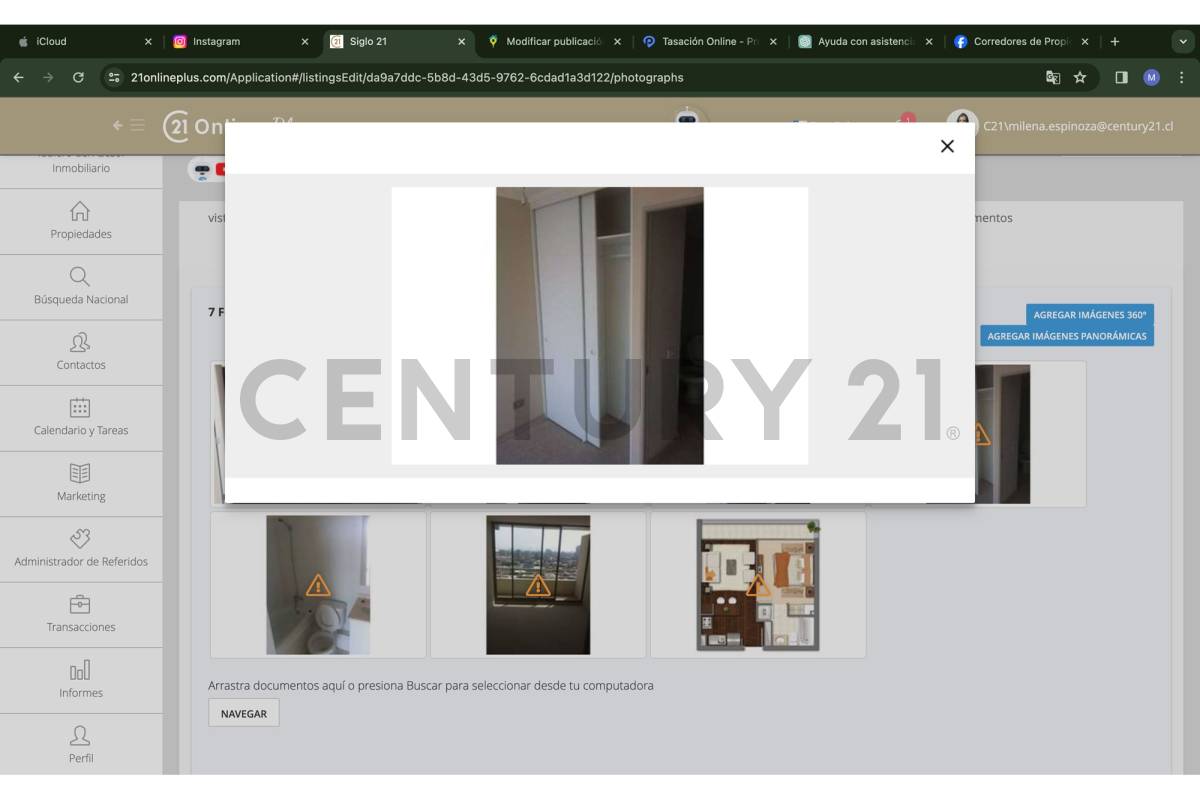This screenshot has height=800, width=1200.
Task: Click the robot assistant icon in header
Action: (x=687, y=116)
